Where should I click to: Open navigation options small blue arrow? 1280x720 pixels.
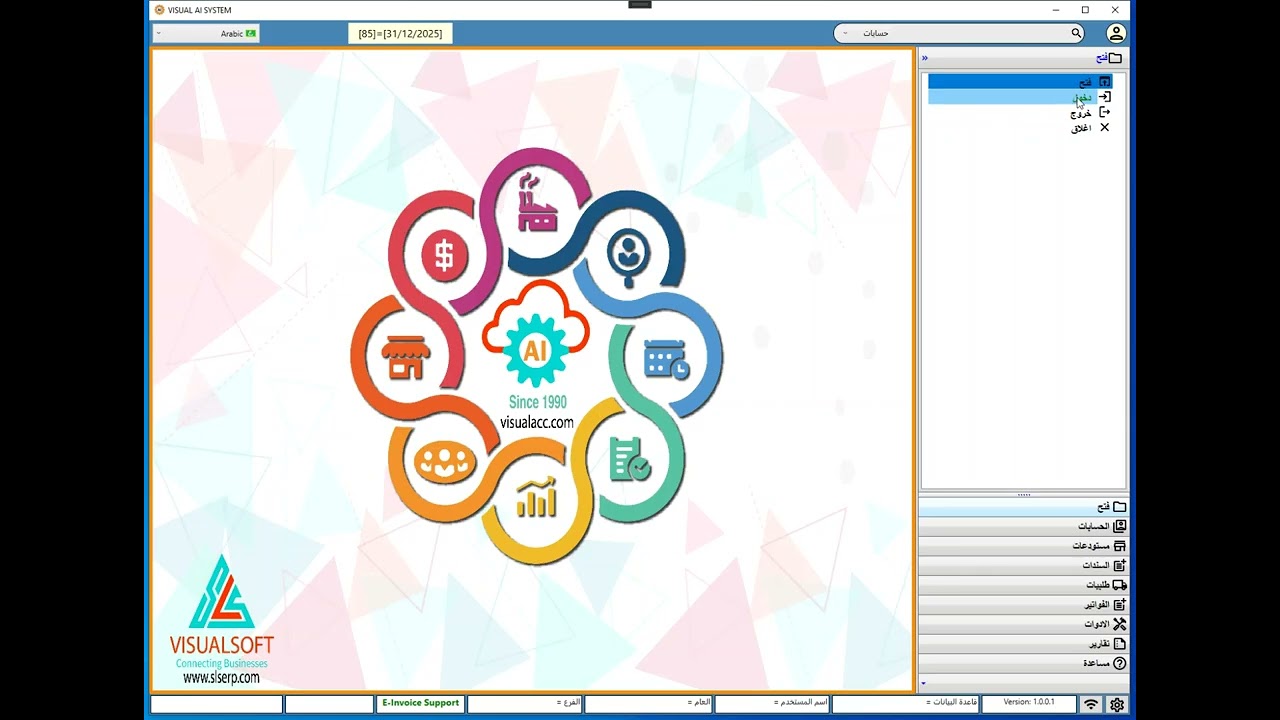(923, 684)
